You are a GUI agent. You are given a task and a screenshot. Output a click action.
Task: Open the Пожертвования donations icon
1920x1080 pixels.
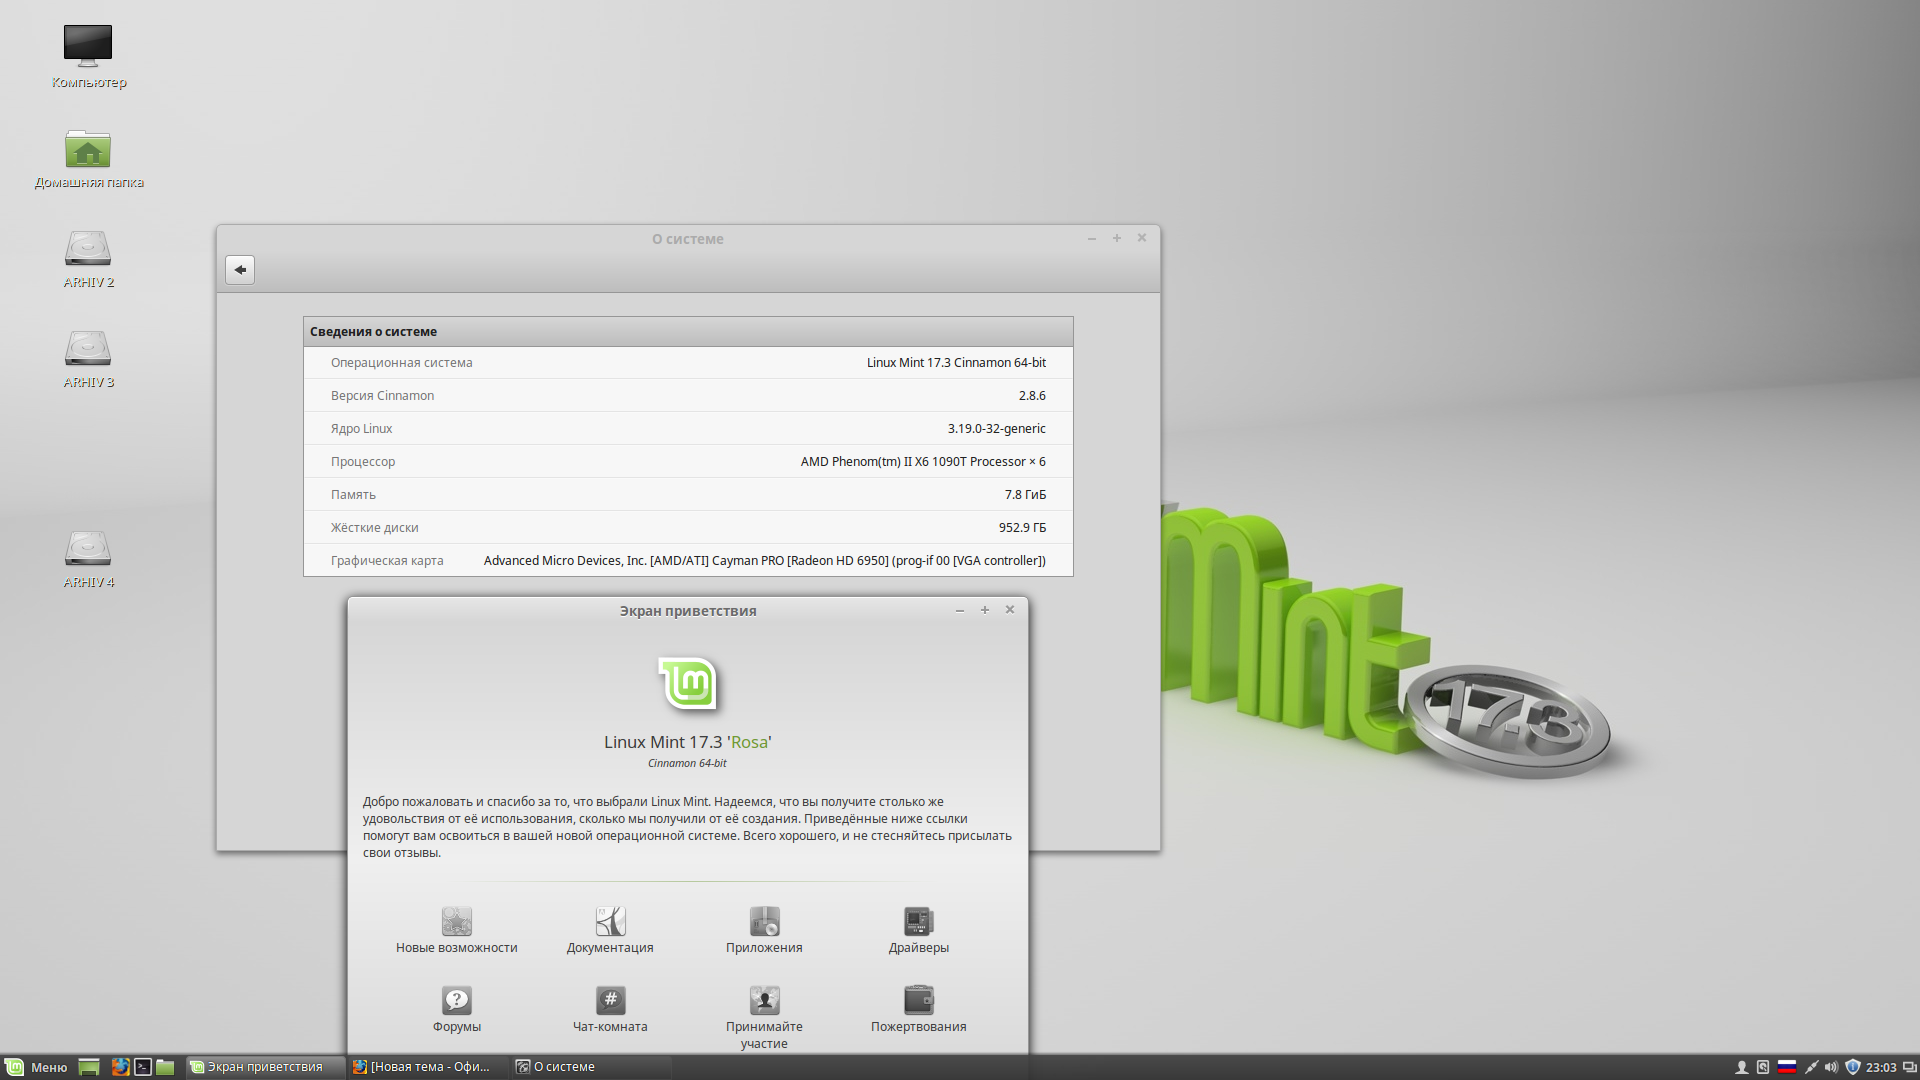tap(918, 1000)
